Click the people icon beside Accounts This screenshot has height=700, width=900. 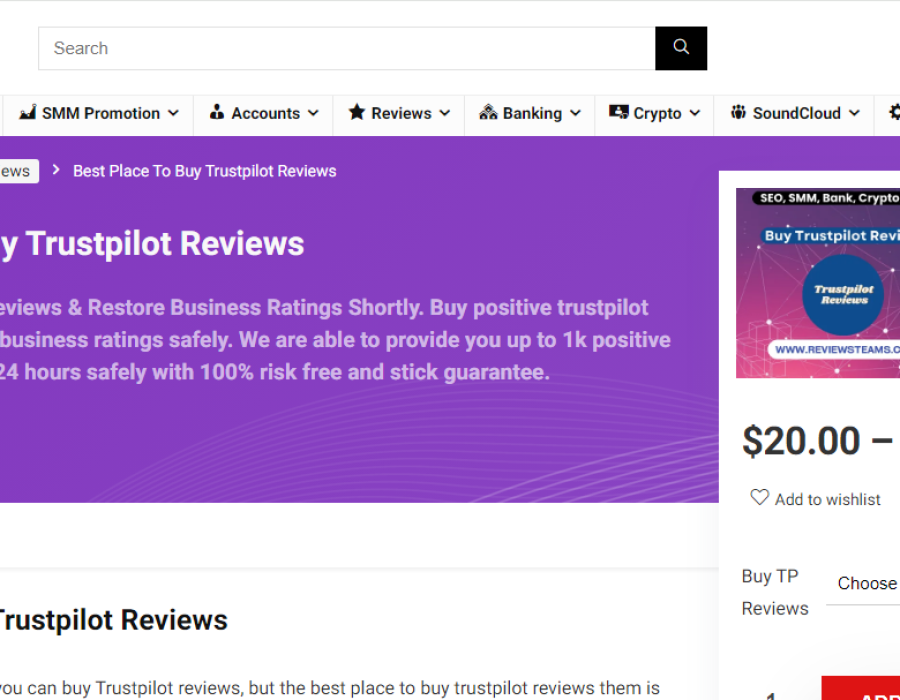[x=217, y=113]
